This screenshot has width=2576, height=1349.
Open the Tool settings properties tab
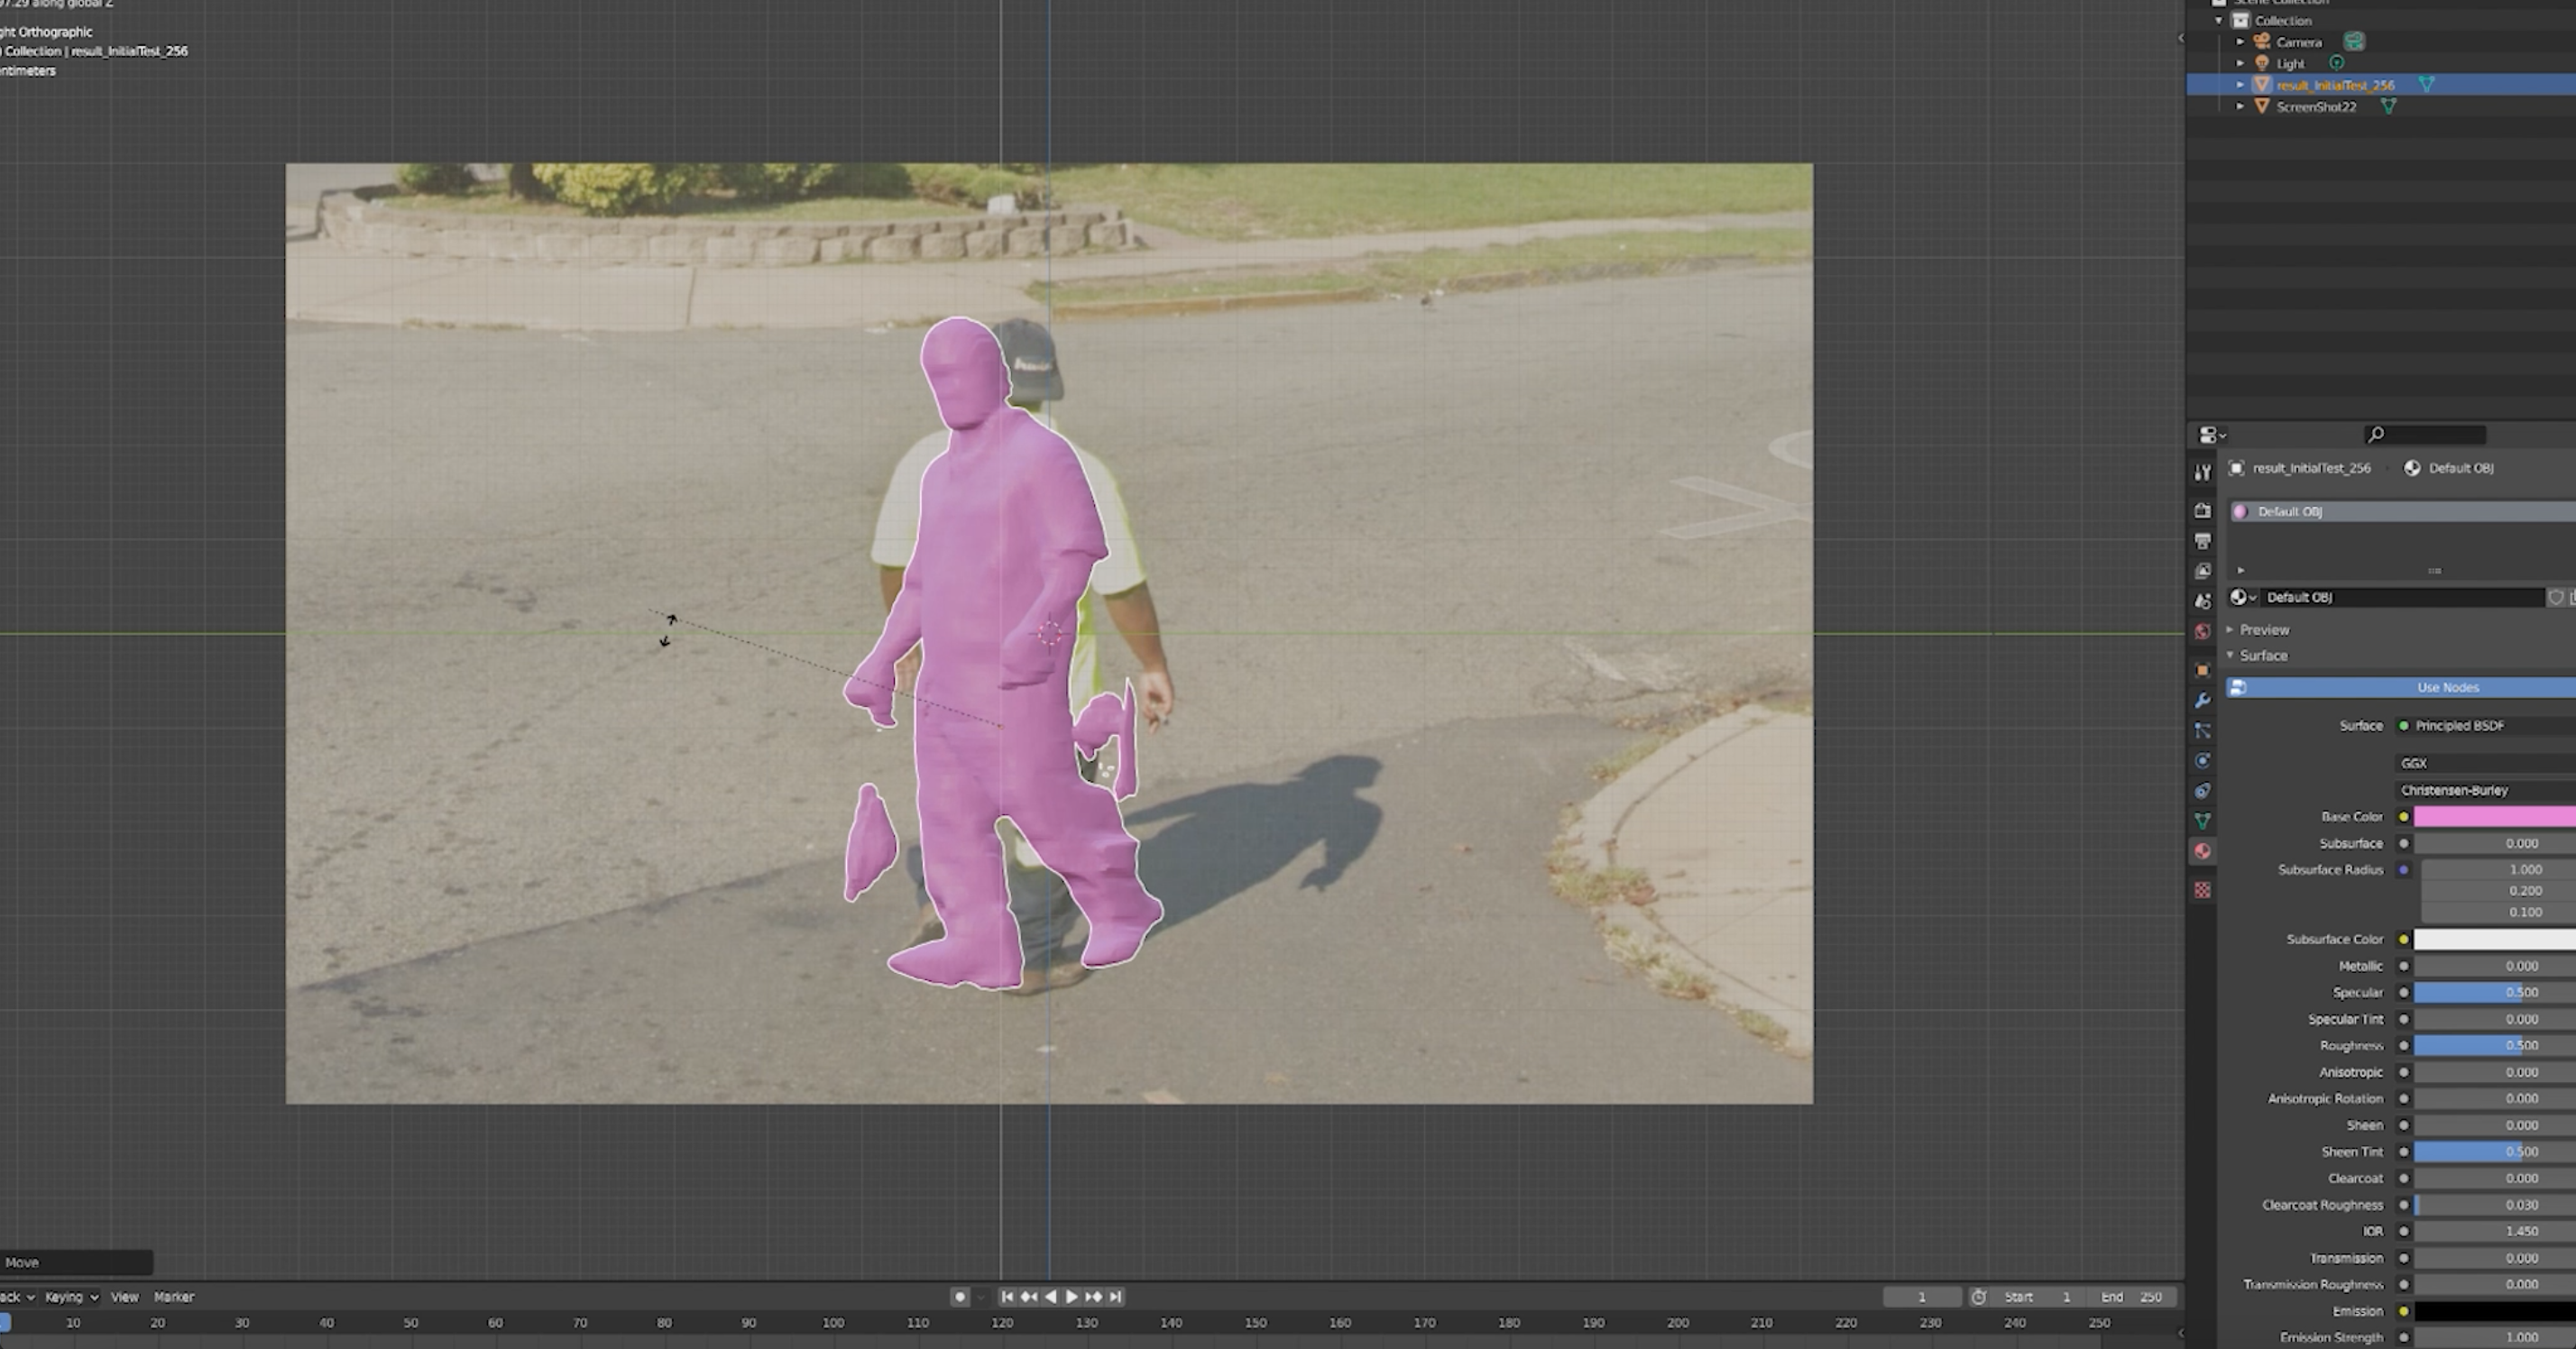[2202, 472]
